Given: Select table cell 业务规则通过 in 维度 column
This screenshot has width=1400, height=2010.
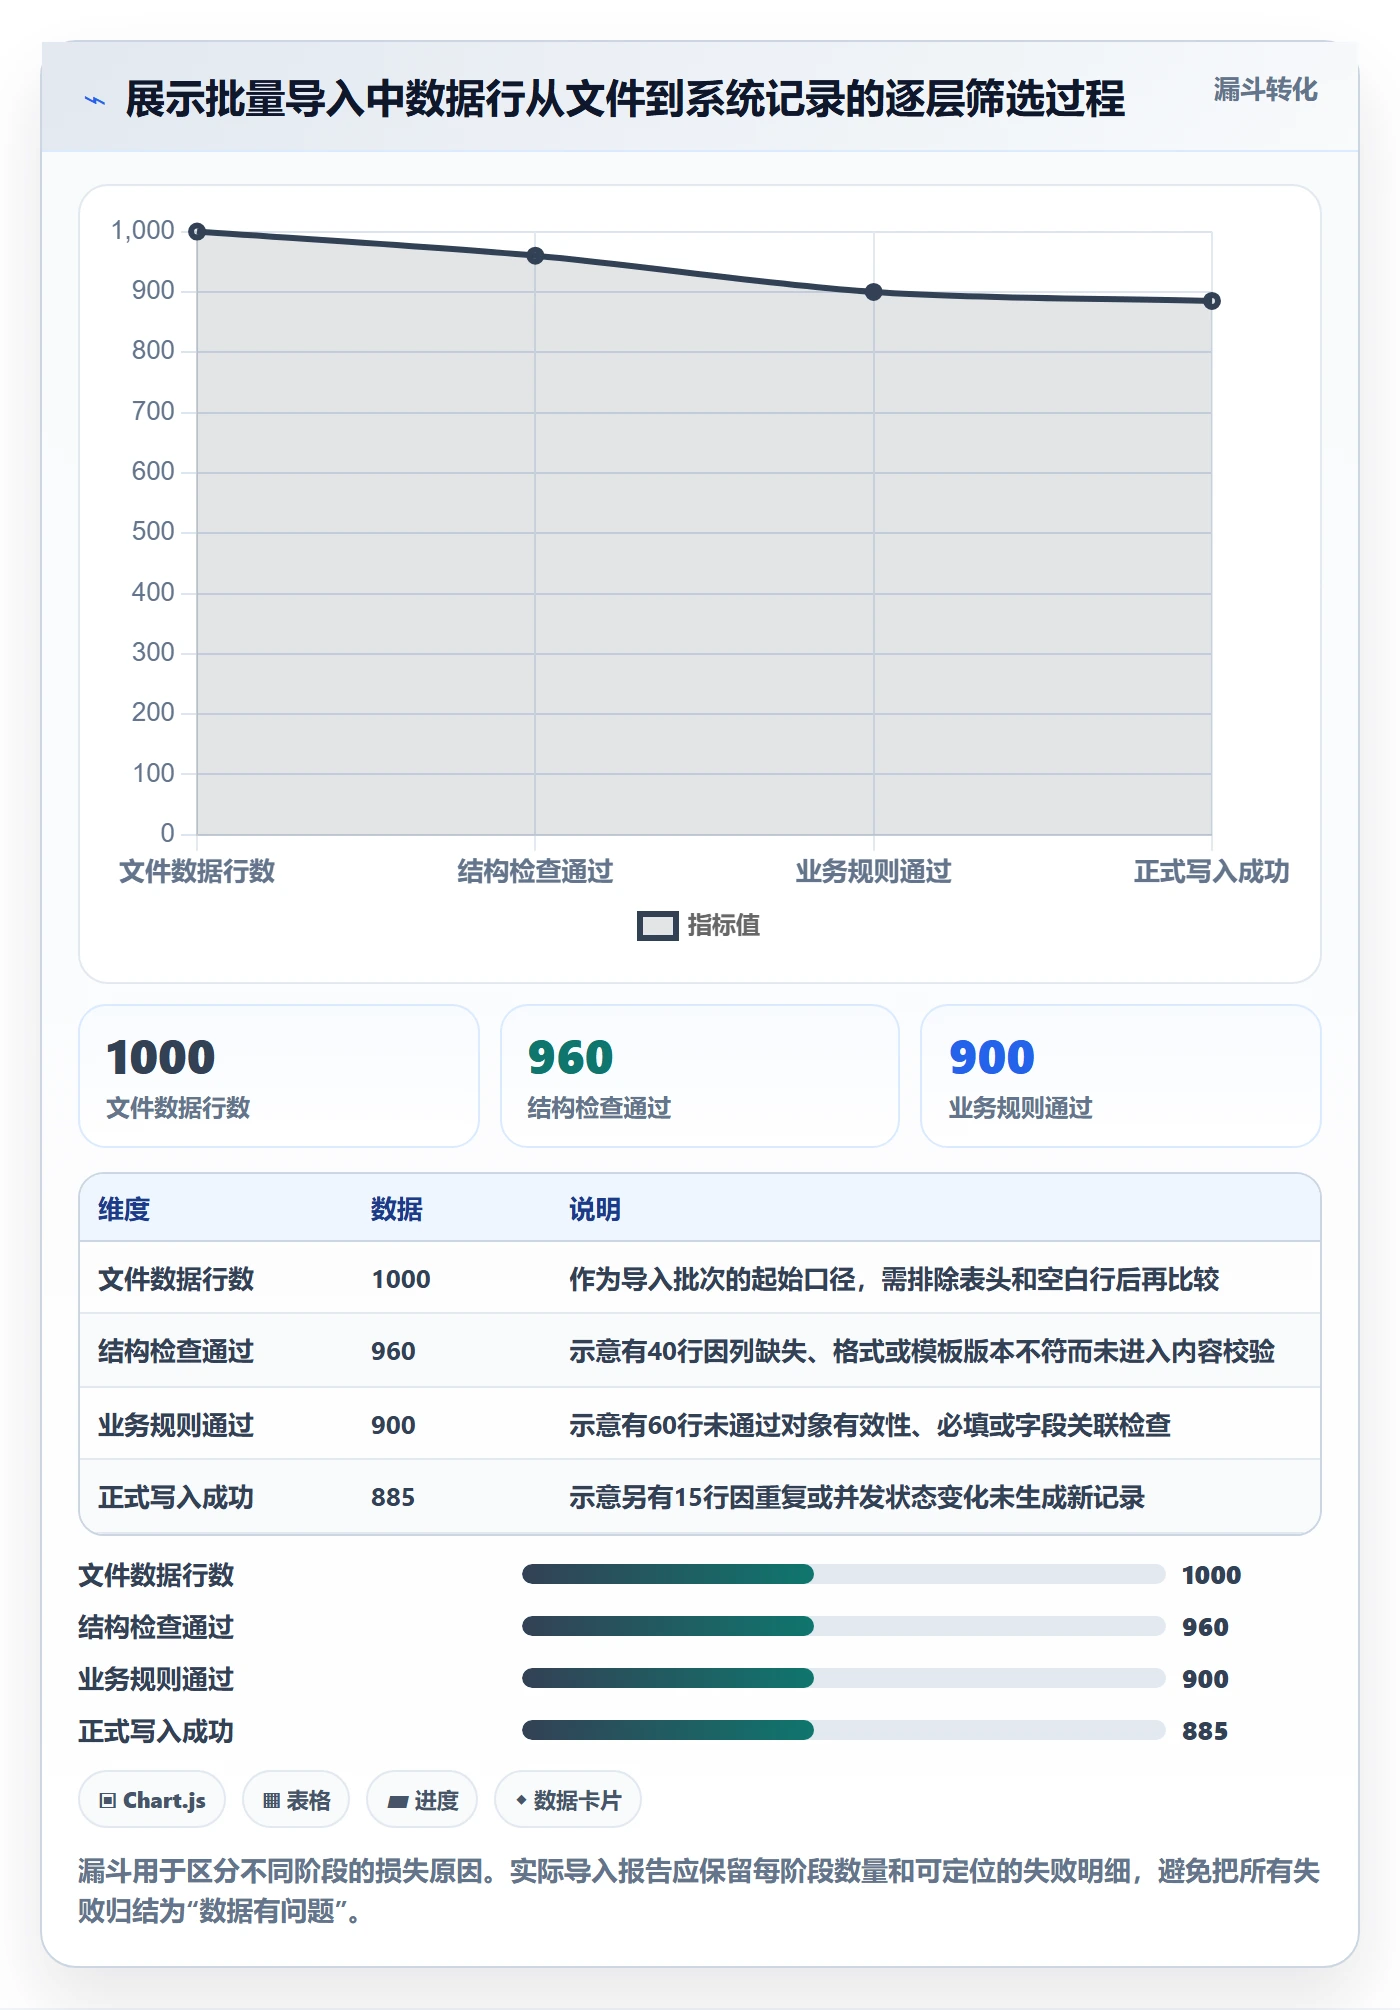Looking at the screenshot, I should click(x=176, y=1425).
